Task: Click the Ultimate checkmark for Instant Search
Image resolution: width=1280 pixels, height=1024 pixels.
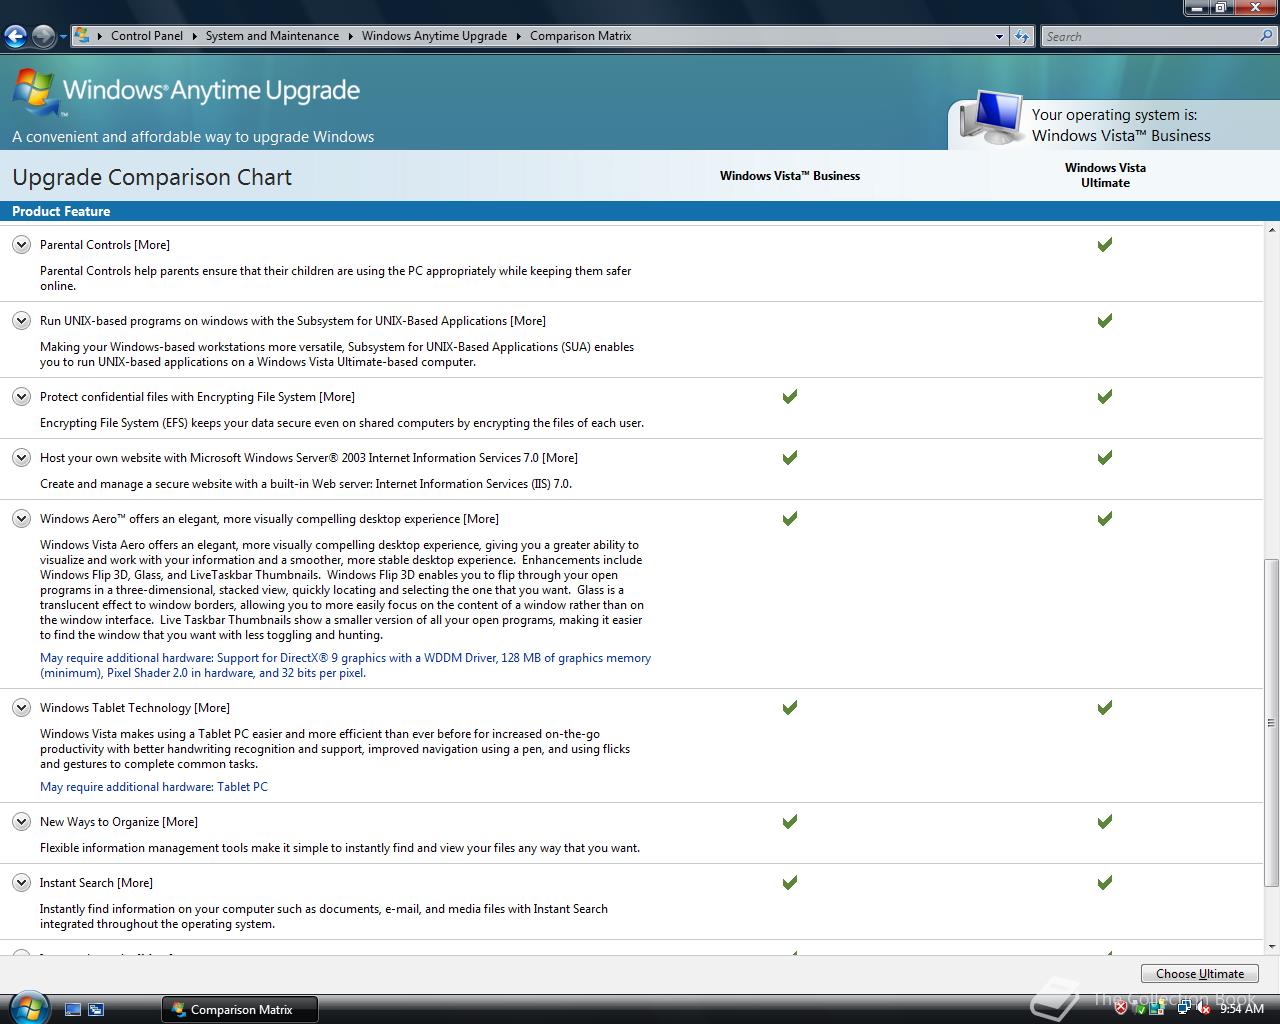Action: tap(1105, 882)
